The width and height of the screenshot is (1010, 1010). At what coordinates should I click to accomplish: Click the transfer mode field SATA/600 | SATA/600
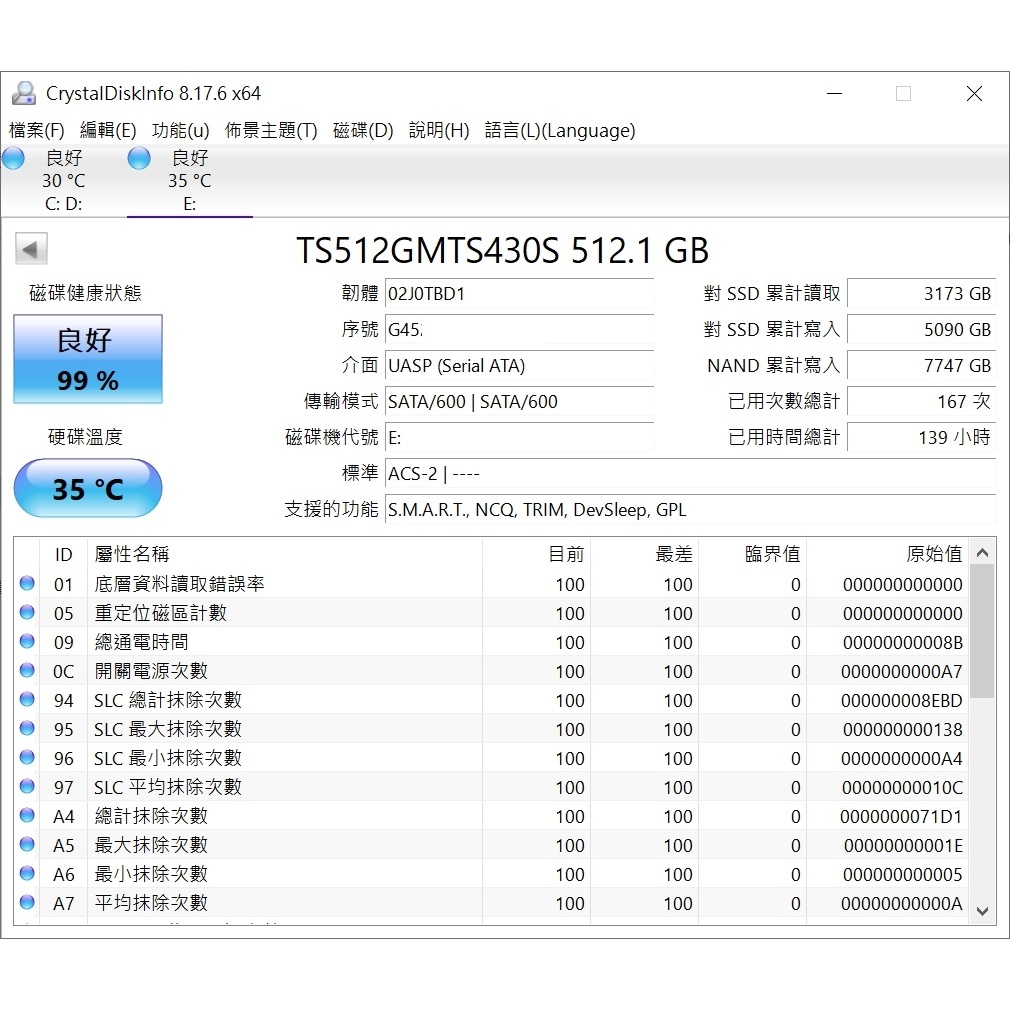coord(519,402)
